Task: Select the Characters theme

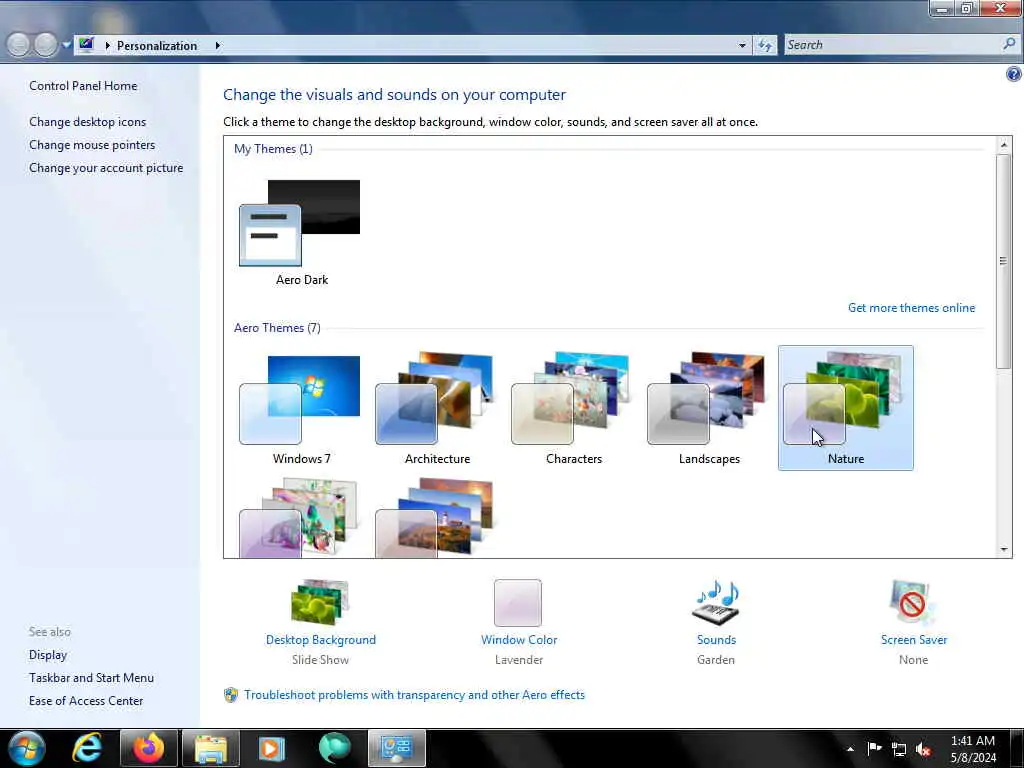Action: [573, 409]
